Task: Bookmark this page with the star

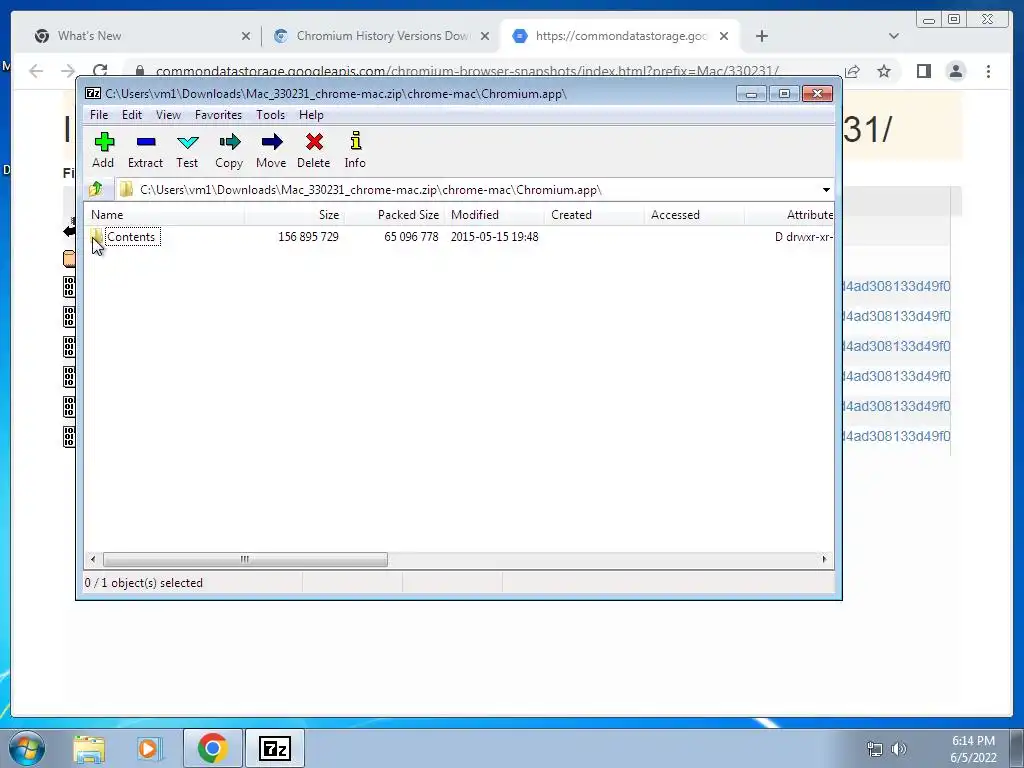Action: point(884,71)
